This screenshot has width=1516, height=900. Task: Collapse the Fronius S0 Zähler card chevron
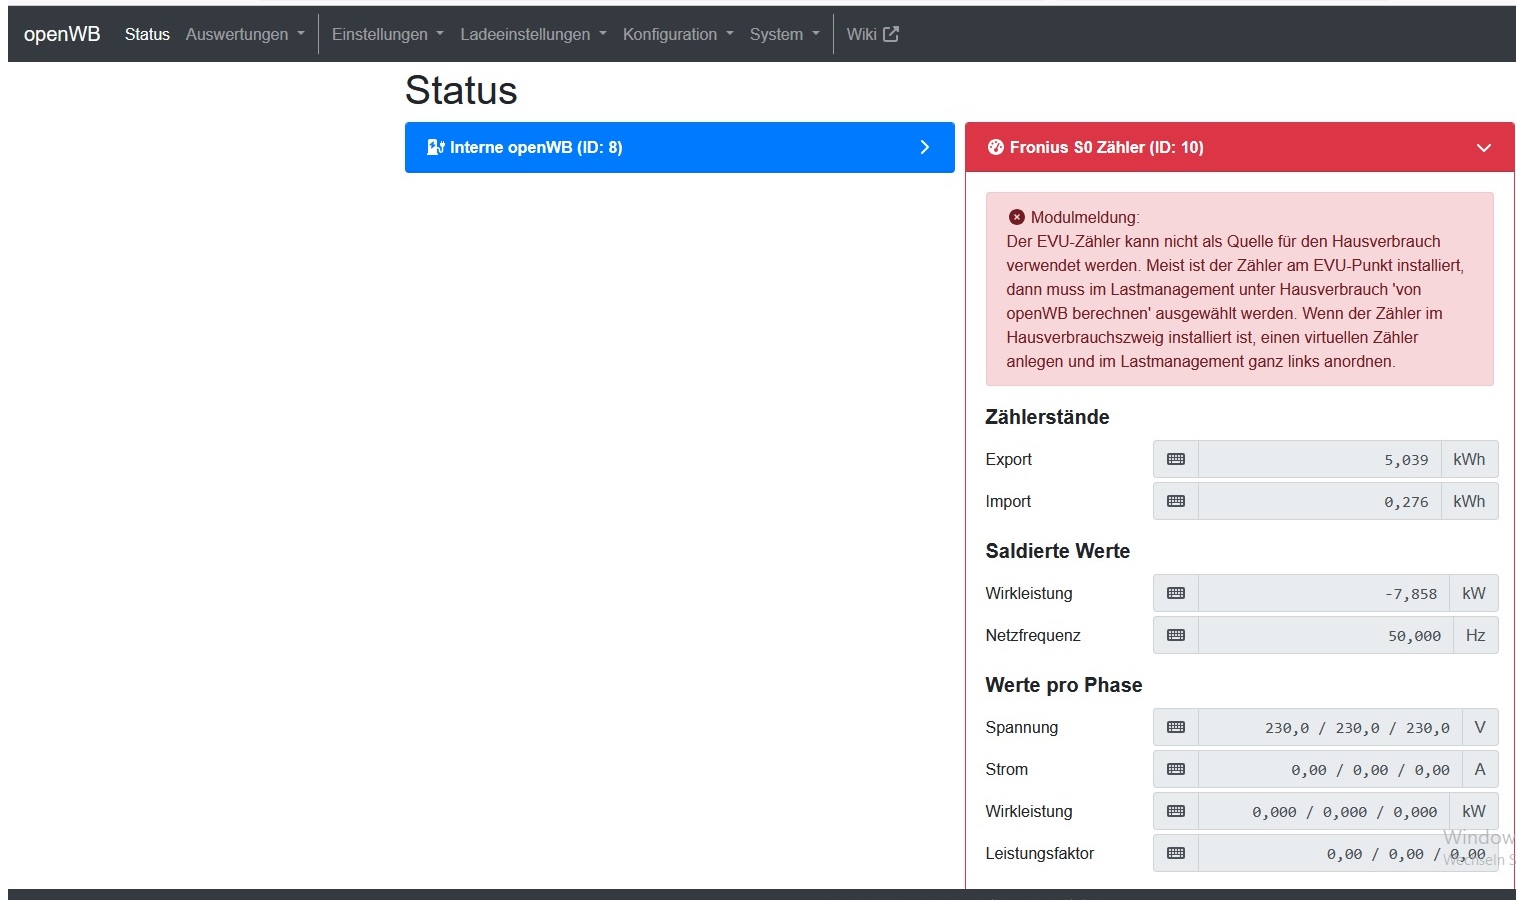[x=1484, y=148]
